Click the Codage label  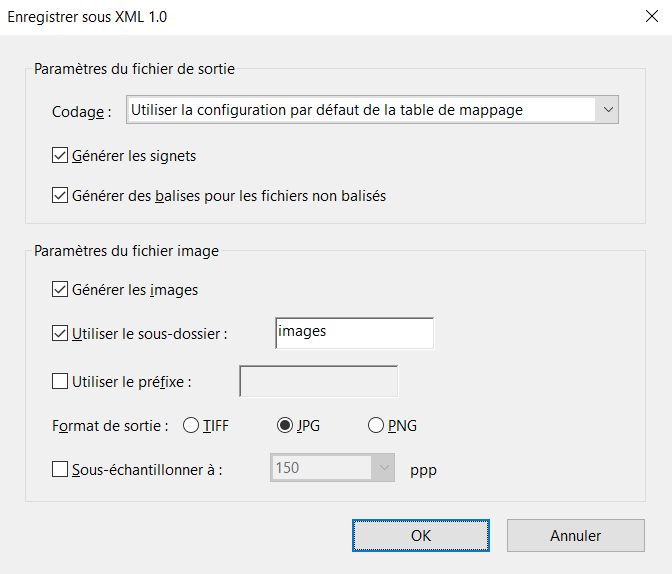point(80,111)
